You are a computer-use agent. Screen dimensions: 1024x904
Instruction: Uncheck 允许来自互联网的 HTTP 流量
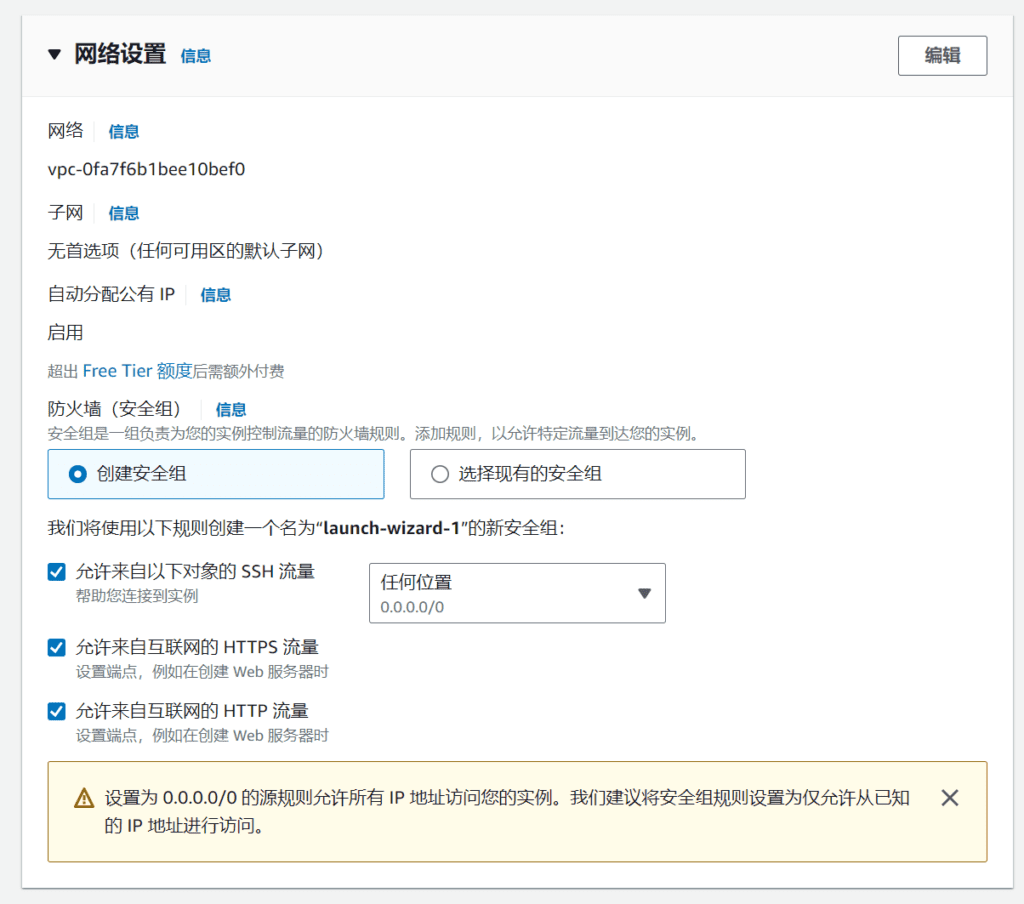click(x=56, y=711)
